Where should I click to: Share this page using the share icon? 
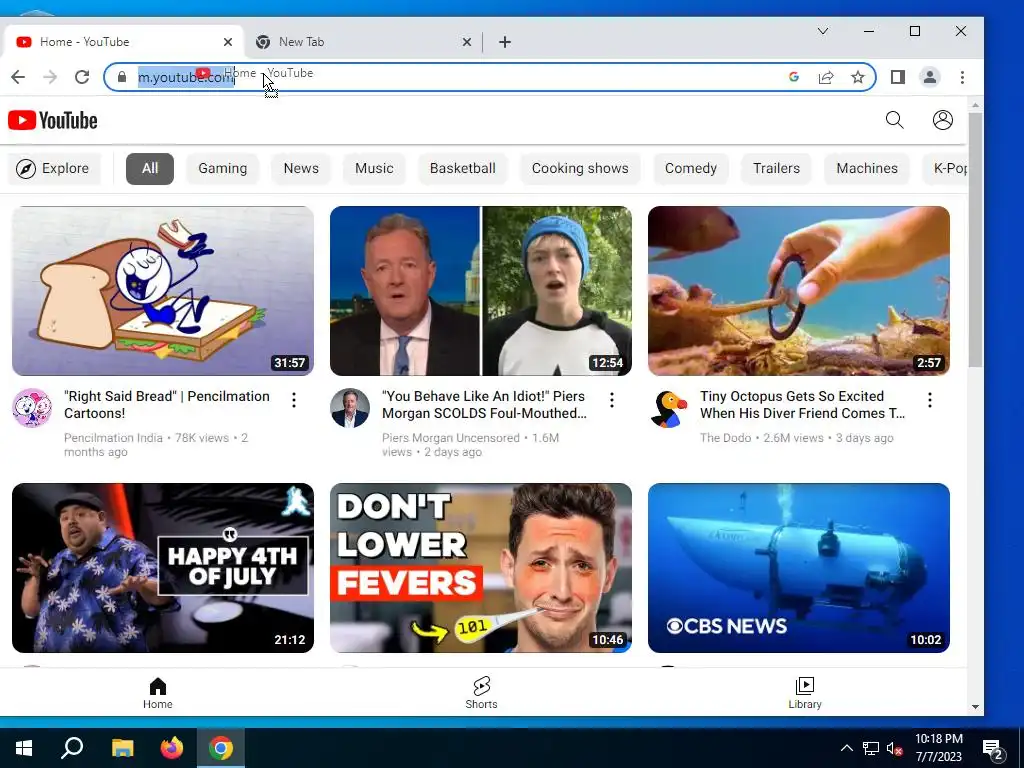[826, 77]
